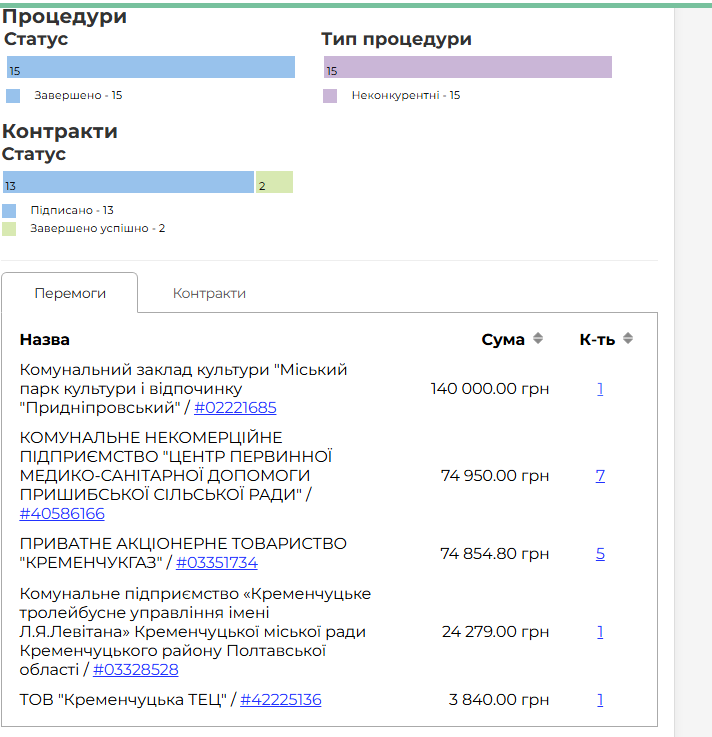The width and height of the screenshot is (712, 737).
Task: Click the green Завершено успішно bar segment
Action: coord(274,182)
